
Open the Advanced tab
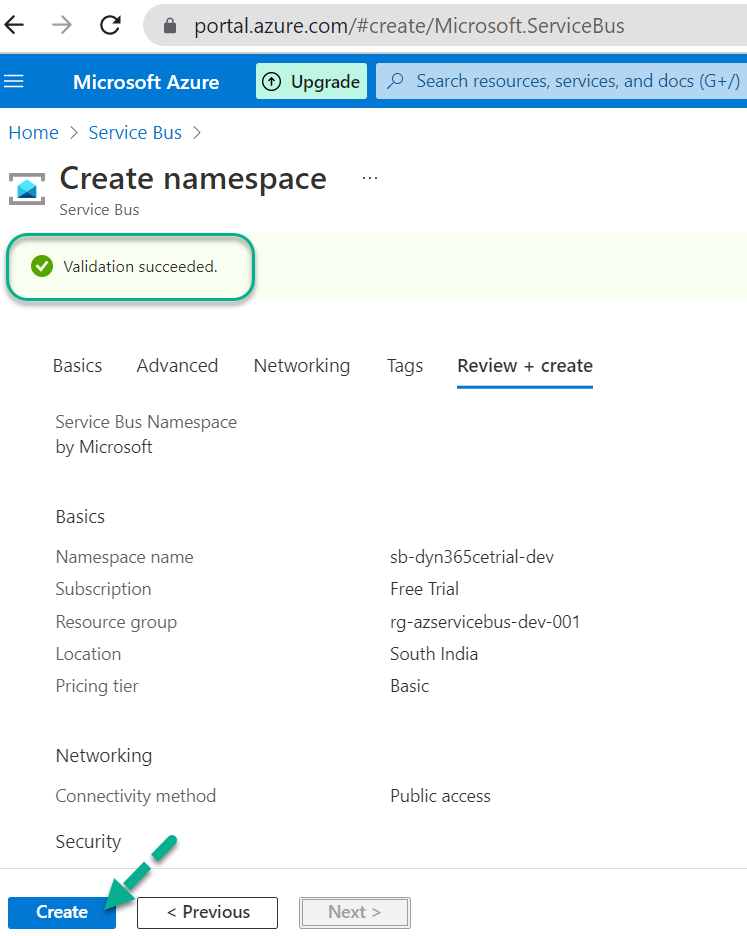tap(177, 366)
